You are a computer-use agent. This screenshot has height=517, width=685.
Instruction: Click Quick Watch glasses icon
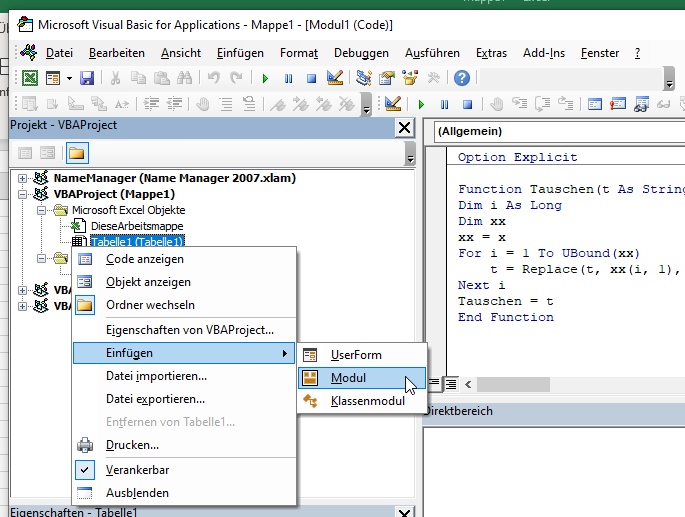[x=664, y=104]
